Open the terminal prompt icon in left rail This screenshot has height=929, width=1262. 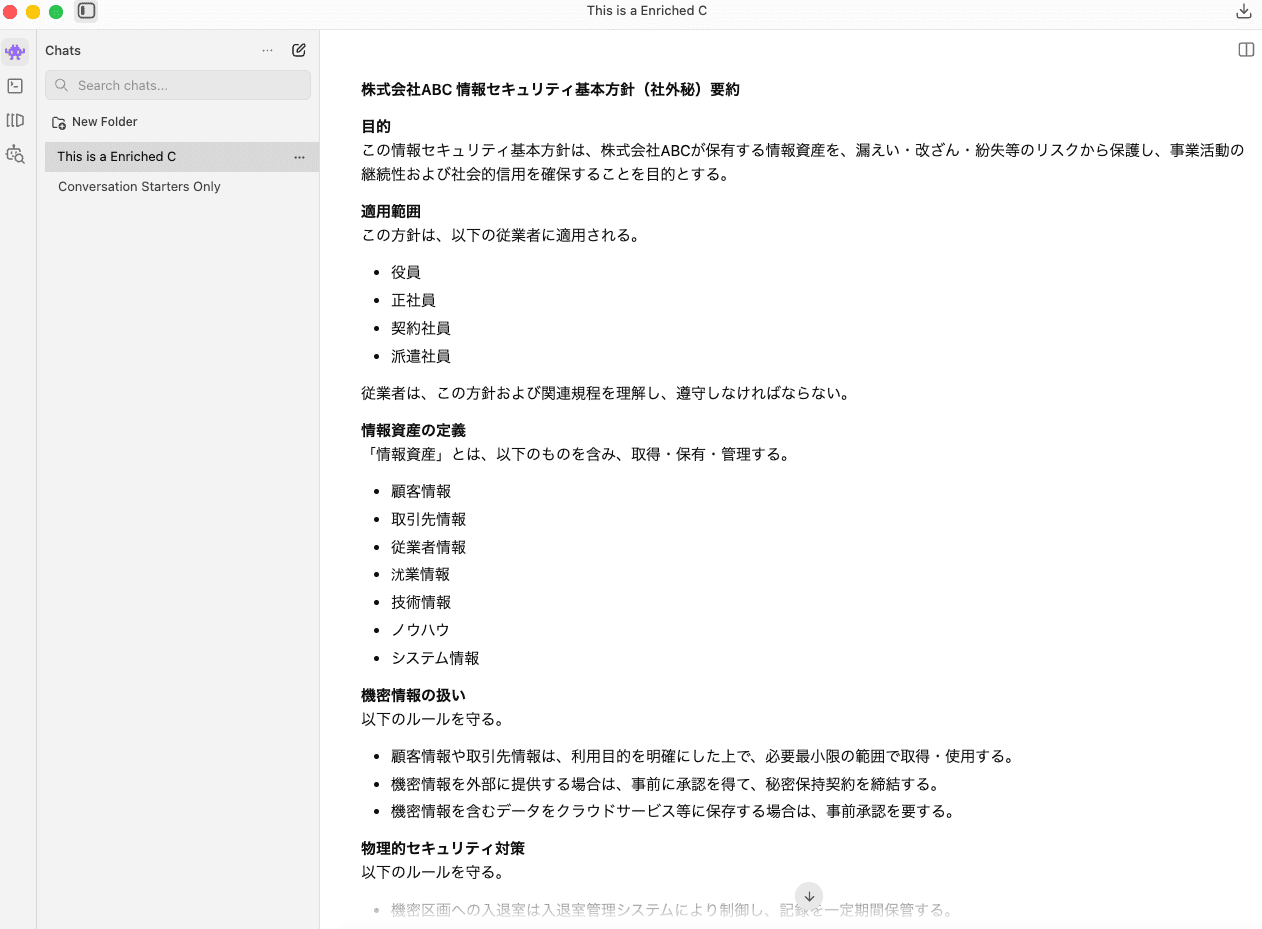pyautogui.click(x=15, y=86)
